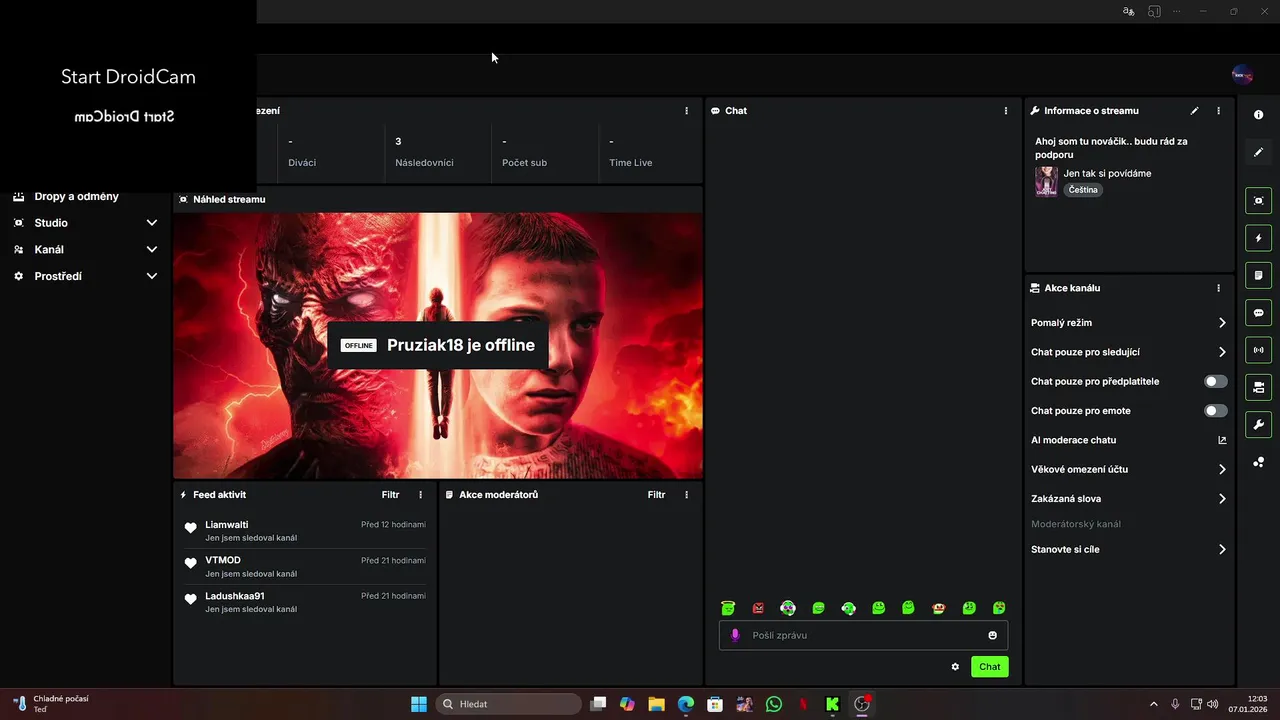Show hidden icons in system tray
This screenshot has height=720, width=1280.
[x=1153, y=704]
